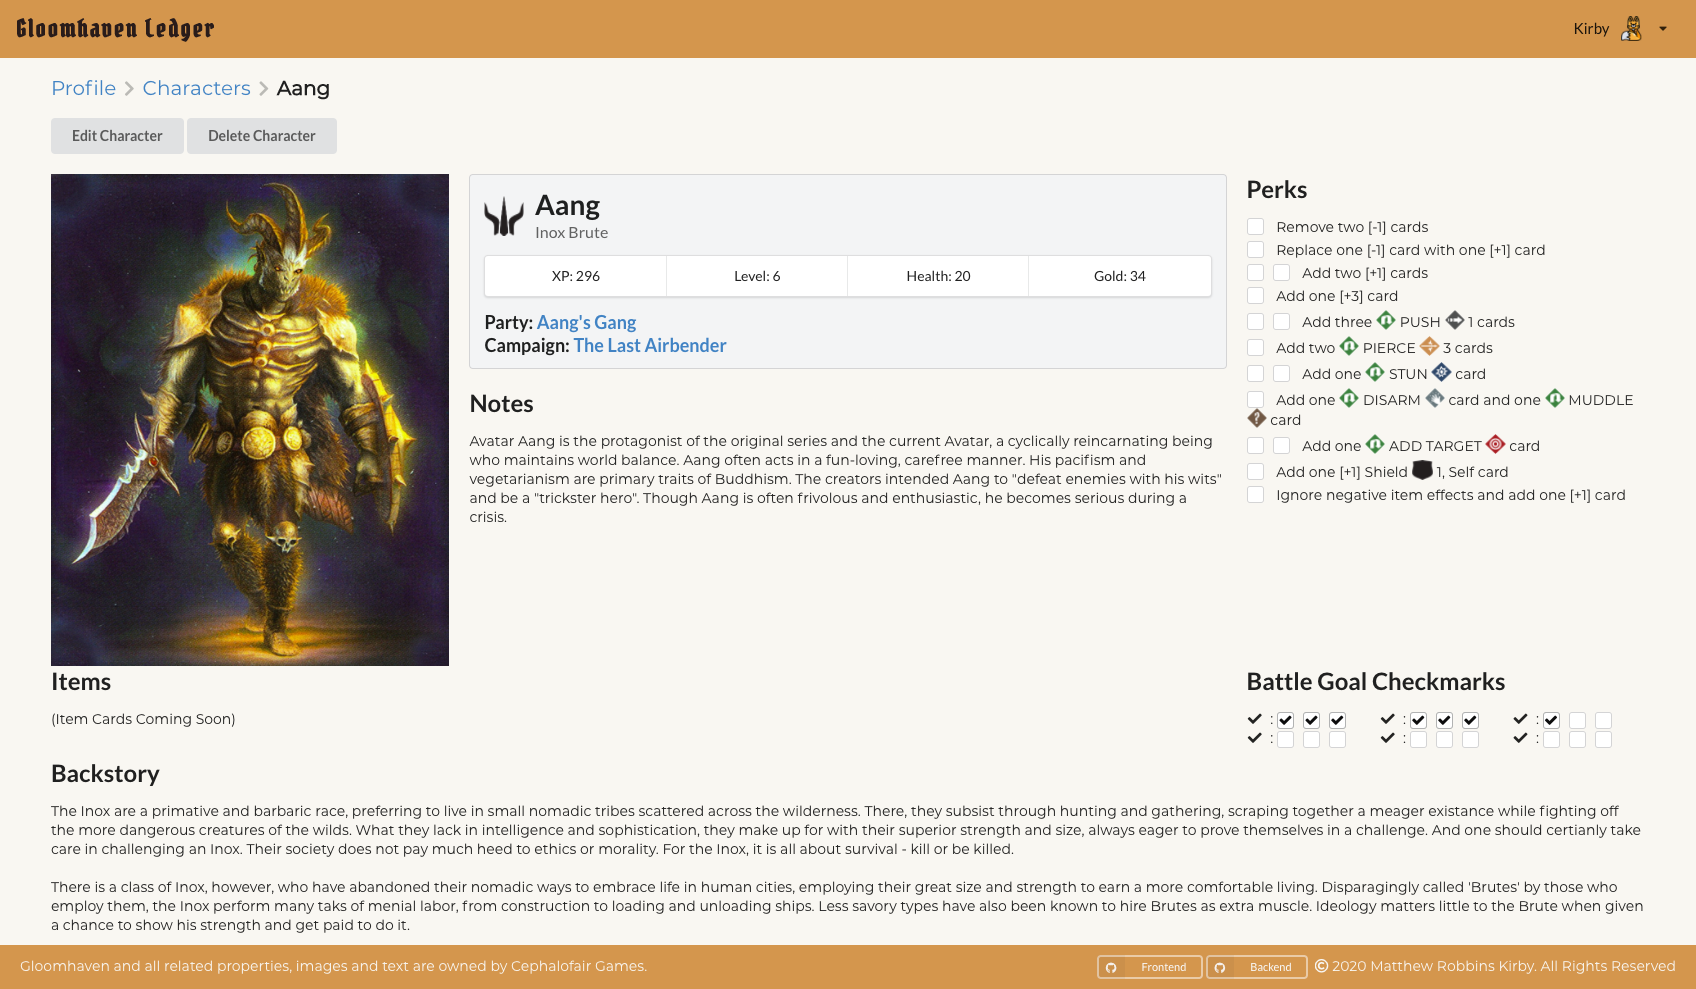Click the Perks heading
Image resolution: width=1696 pixels, height=989 pixels.
tap(1277, 190)
